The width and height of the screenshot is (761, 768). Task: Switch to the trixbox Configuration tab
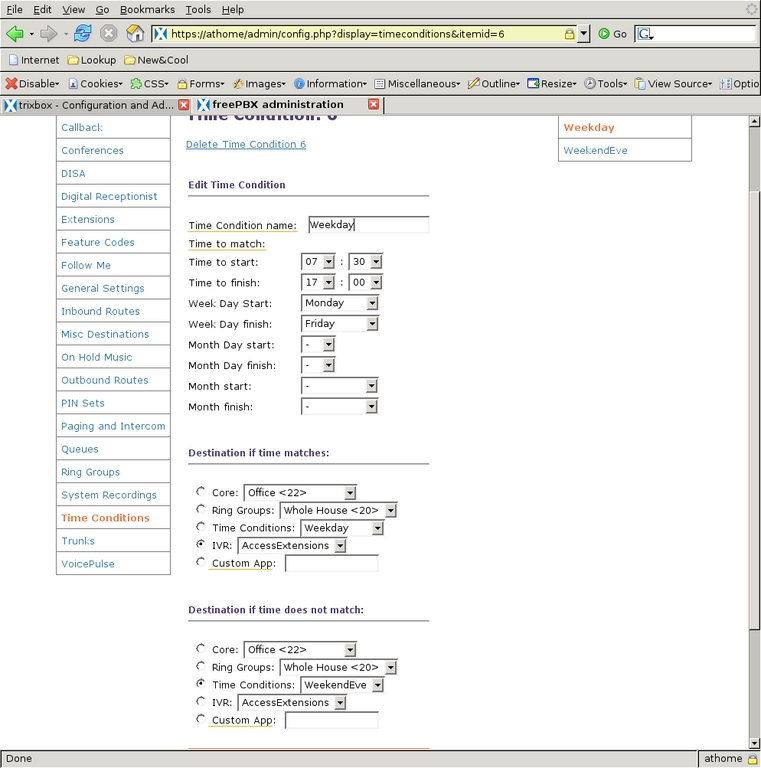90,105
